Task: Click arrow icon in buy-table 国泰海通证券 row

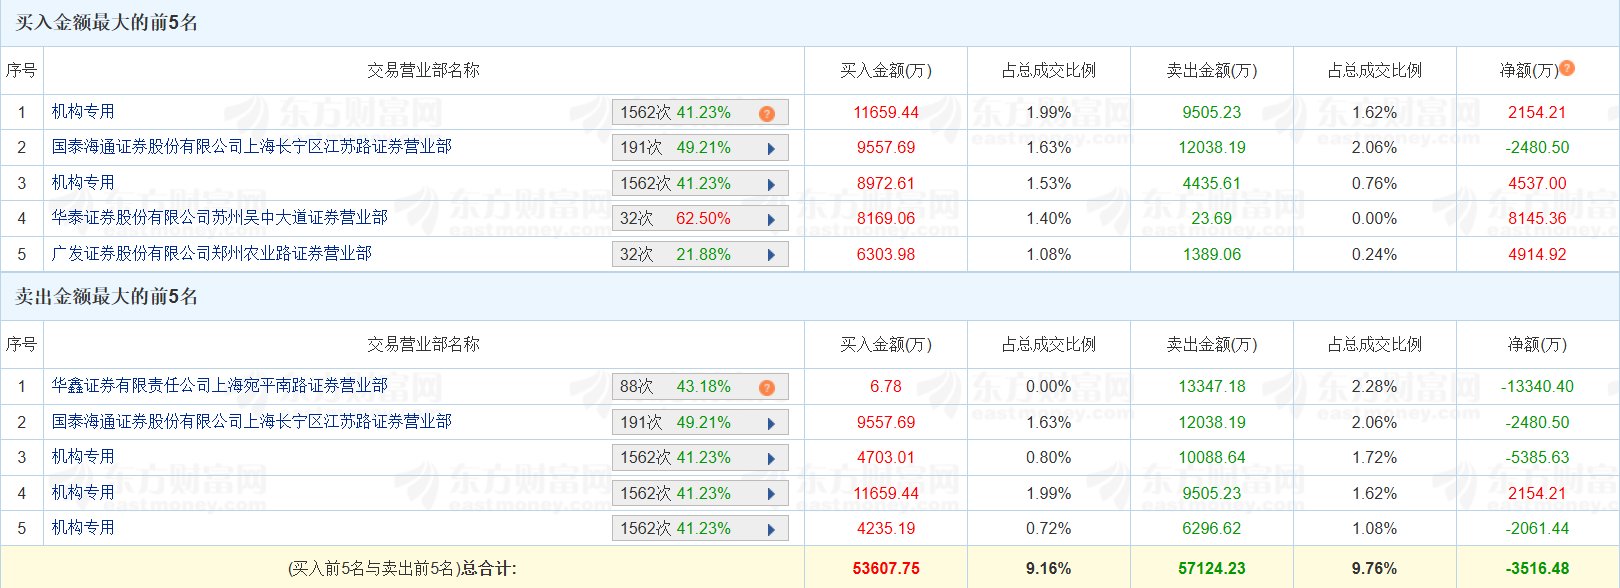Action: coord(771,148)
